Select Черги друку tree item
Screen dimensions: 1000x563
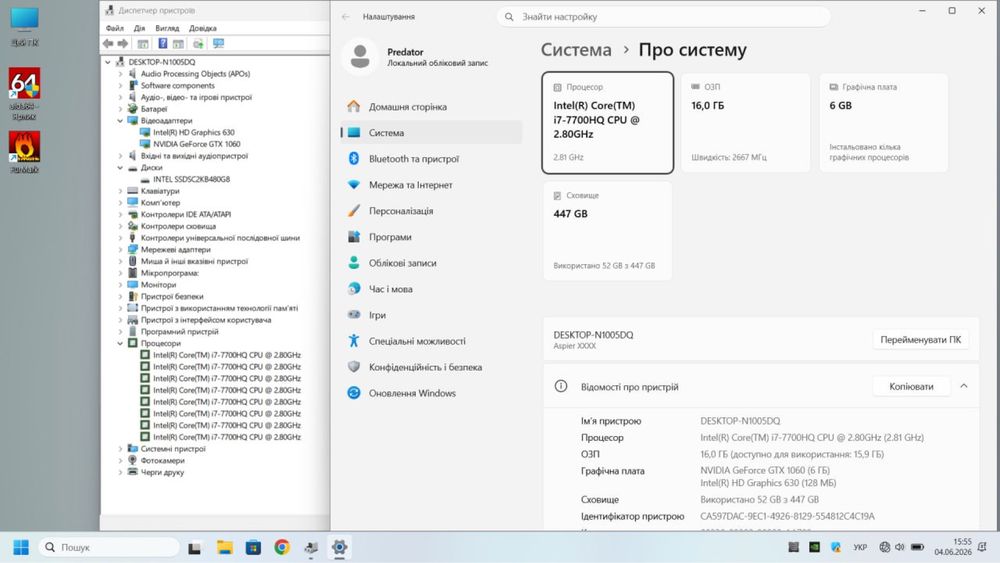tap(162, 472)
